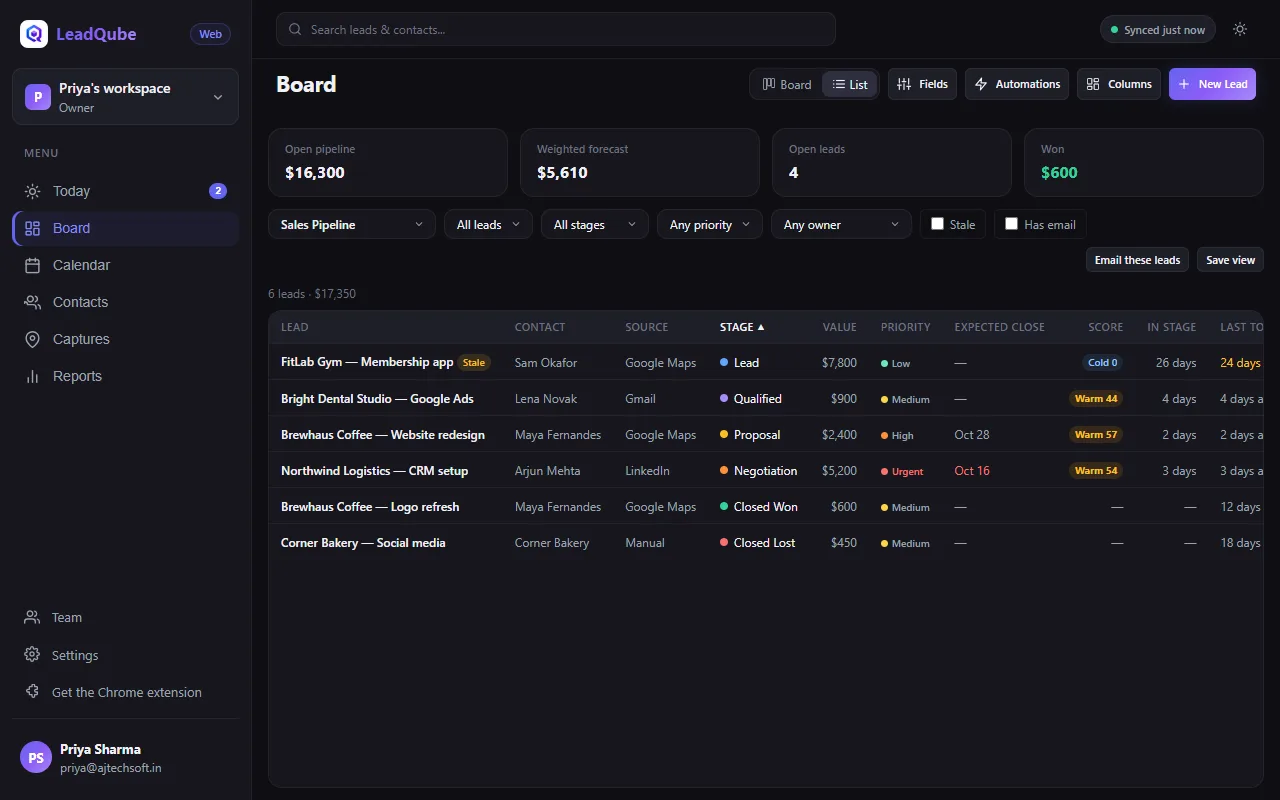Viewport: 1280px width, 800px height.
Task: Click the Urgent priority on Northwind row
Action: click(902, 471)
